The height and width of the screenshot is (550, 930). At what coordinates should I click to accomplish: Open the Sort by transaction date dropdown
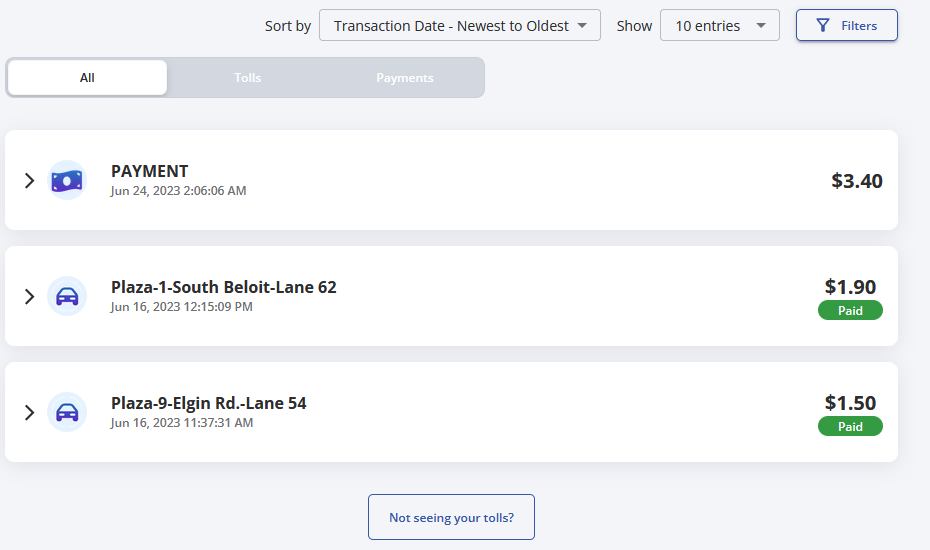click(460, 26)
